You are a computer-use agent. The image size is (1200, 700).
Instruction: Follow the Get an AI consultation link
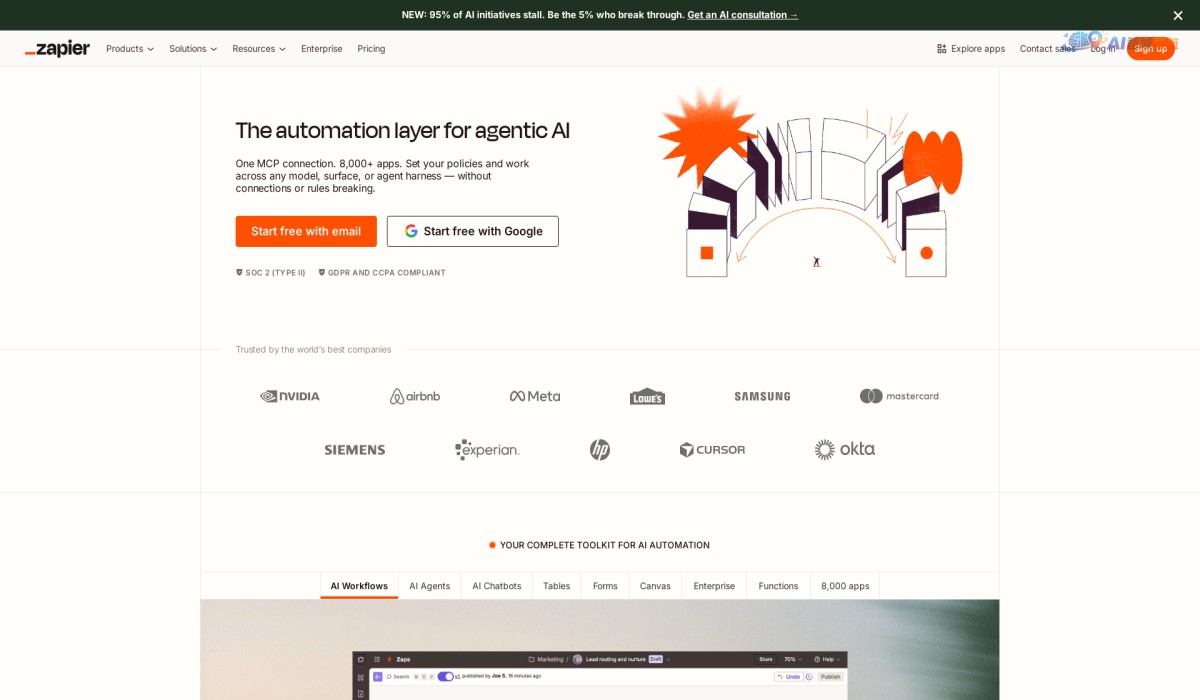point(742,15)
